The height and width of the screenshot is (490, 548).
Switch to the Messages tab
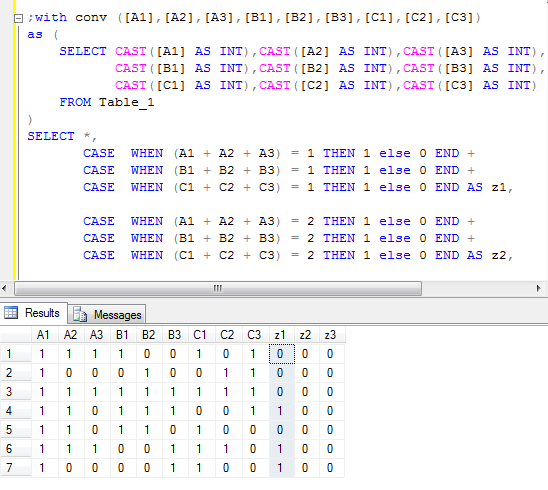tap(107, 314)
